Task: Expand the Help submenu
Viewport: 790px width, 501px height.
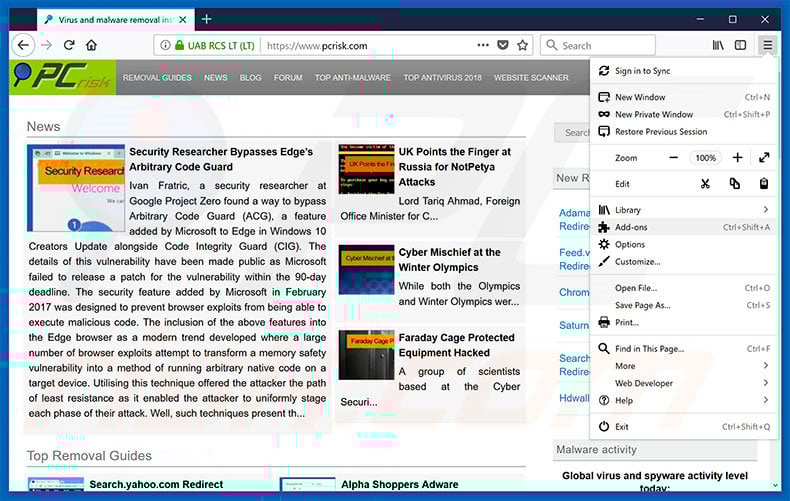Action: [765, 400]
